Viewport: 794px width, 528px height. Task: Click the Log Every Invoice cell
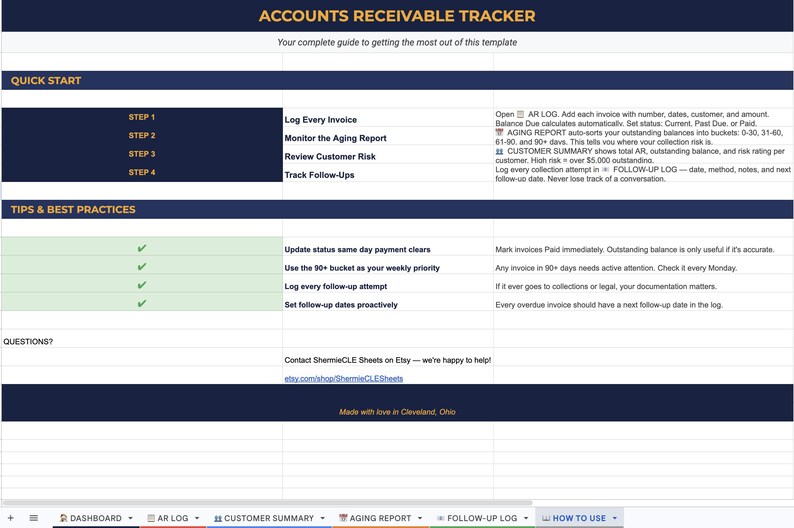[388, 119]
